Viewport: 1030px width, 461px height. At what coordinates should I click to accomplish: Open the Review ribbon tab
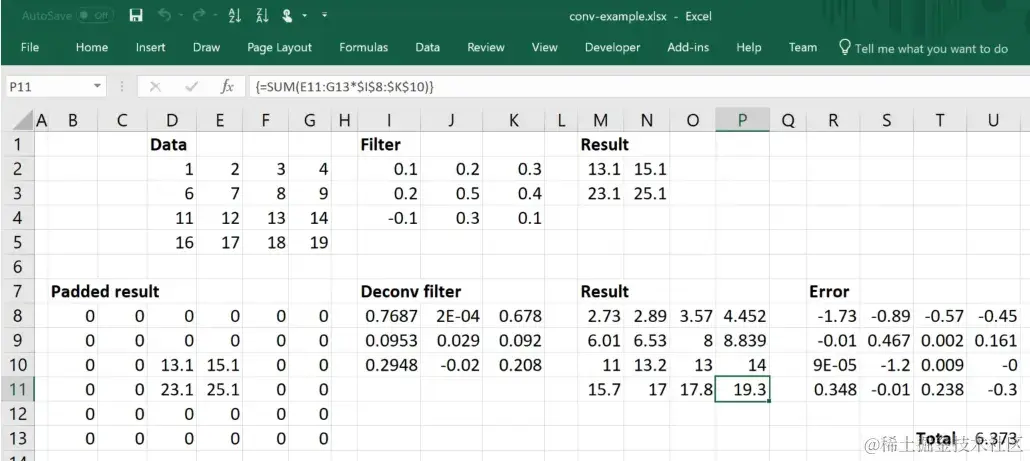click(x=485, y=47)
